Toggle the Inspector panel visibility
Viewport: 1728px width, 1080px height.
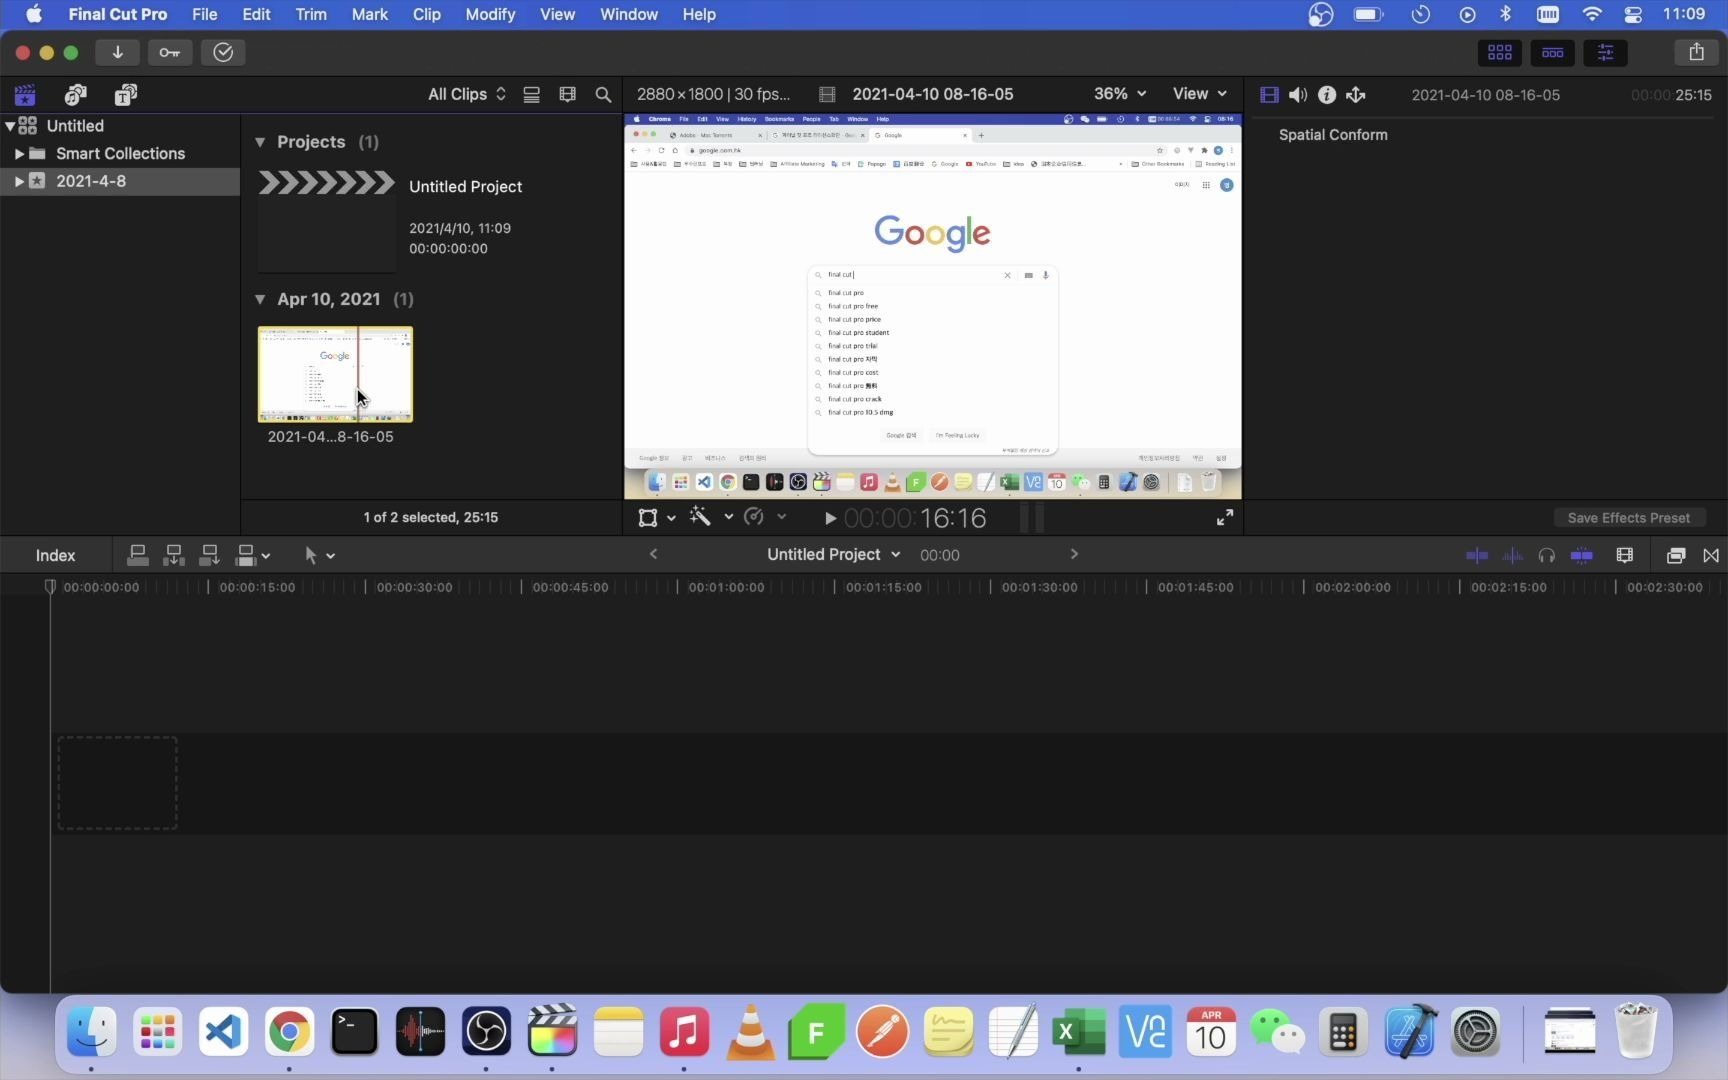click(x=1605, y=53)
